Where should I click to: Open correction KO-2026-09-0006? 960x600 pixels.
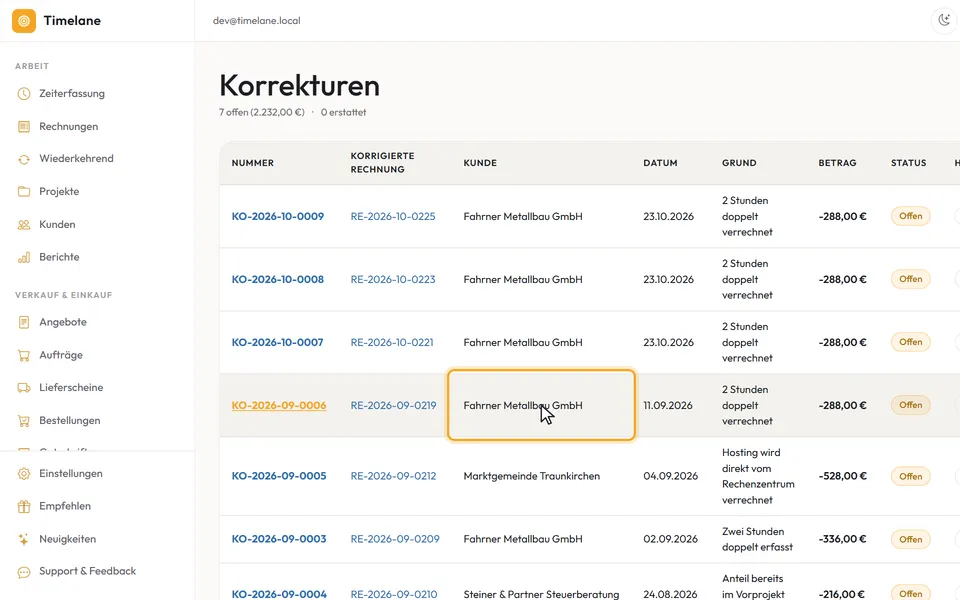pyautogui.click(x=279, y=405)
